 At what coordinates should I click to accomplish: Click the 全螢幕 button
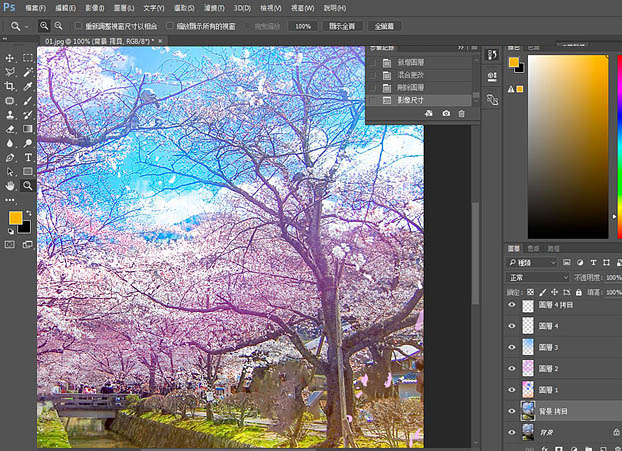(385, 26)
